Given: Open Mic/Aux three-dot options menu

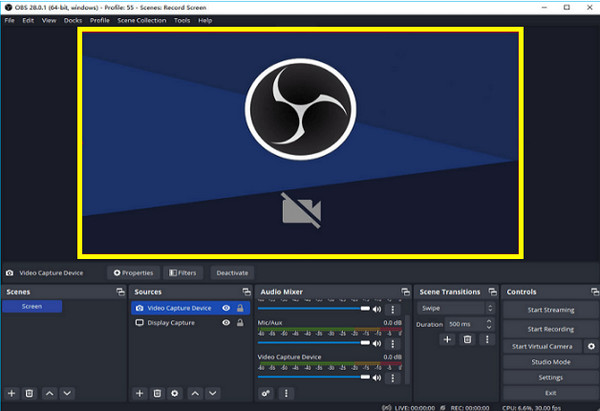Looking at the screenshot, I should [393, 344].
